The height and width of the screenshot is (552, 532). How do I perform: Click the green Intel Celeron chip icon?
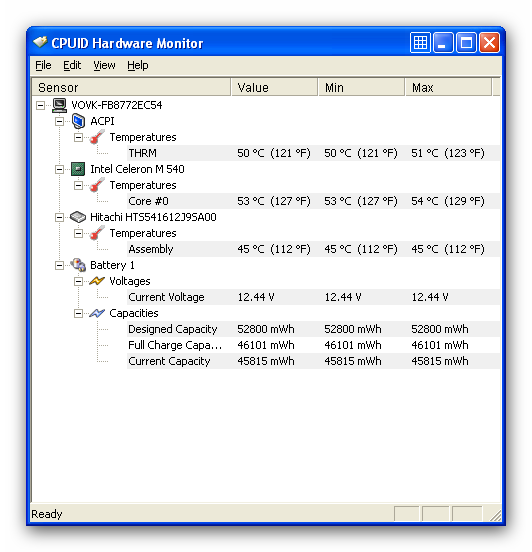coord(78,169)
